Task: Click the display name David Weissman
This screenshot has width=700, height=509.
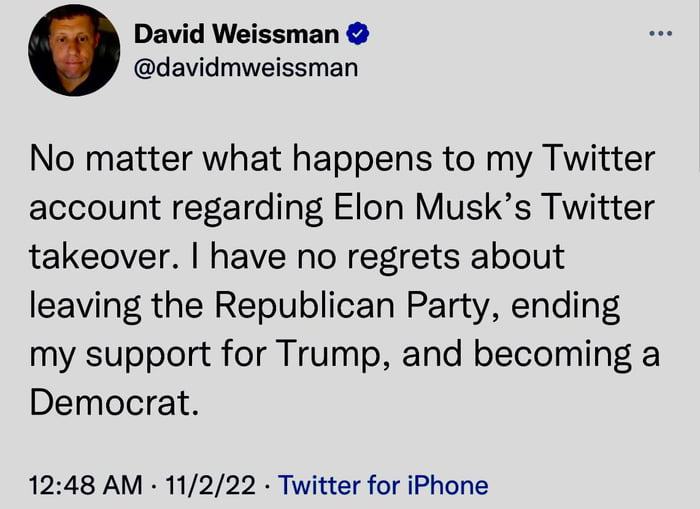Action: tap(237, 35)
